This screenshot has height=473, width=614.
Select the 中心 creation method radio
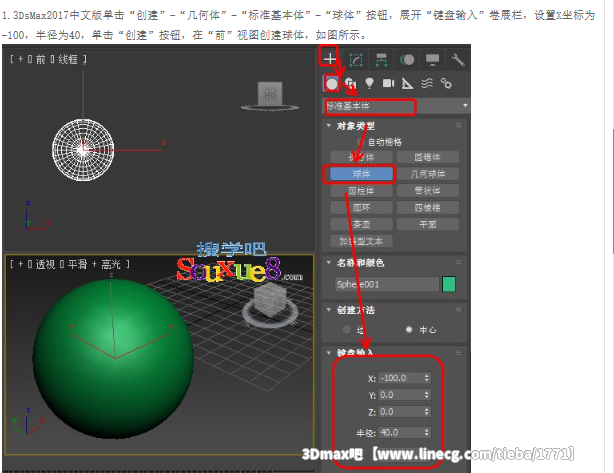[409, 329]
